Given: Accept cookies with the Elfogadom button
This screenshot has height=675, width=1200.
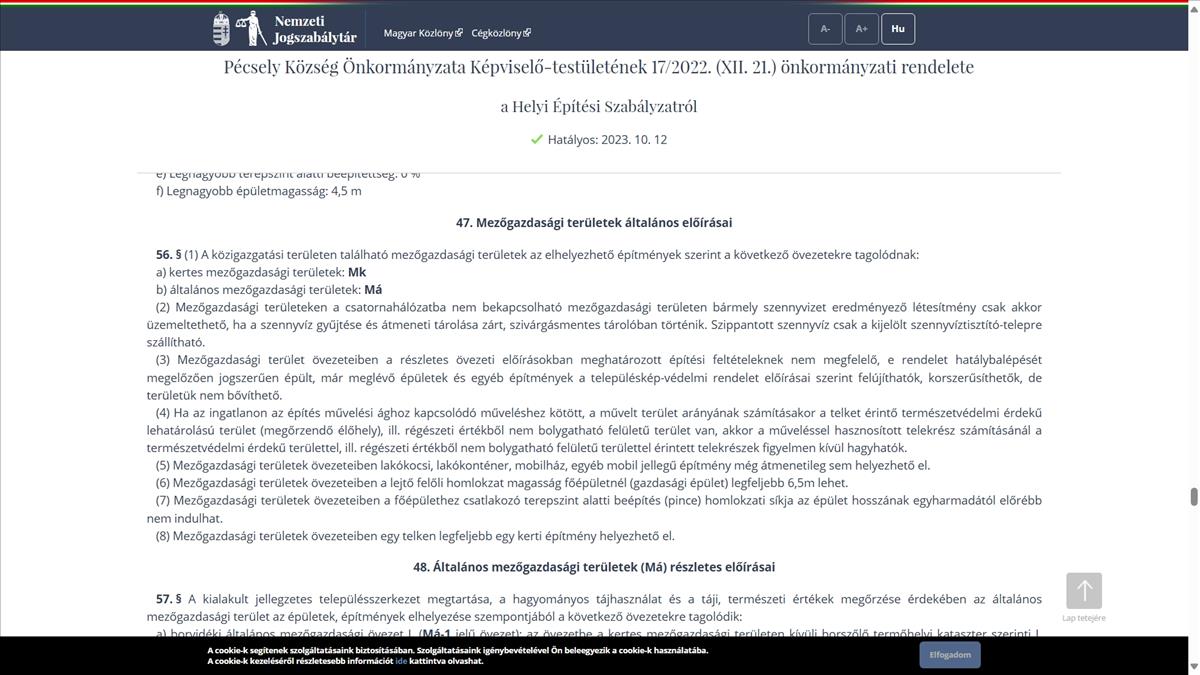Looking at the screenshot, I should (949, 655).
